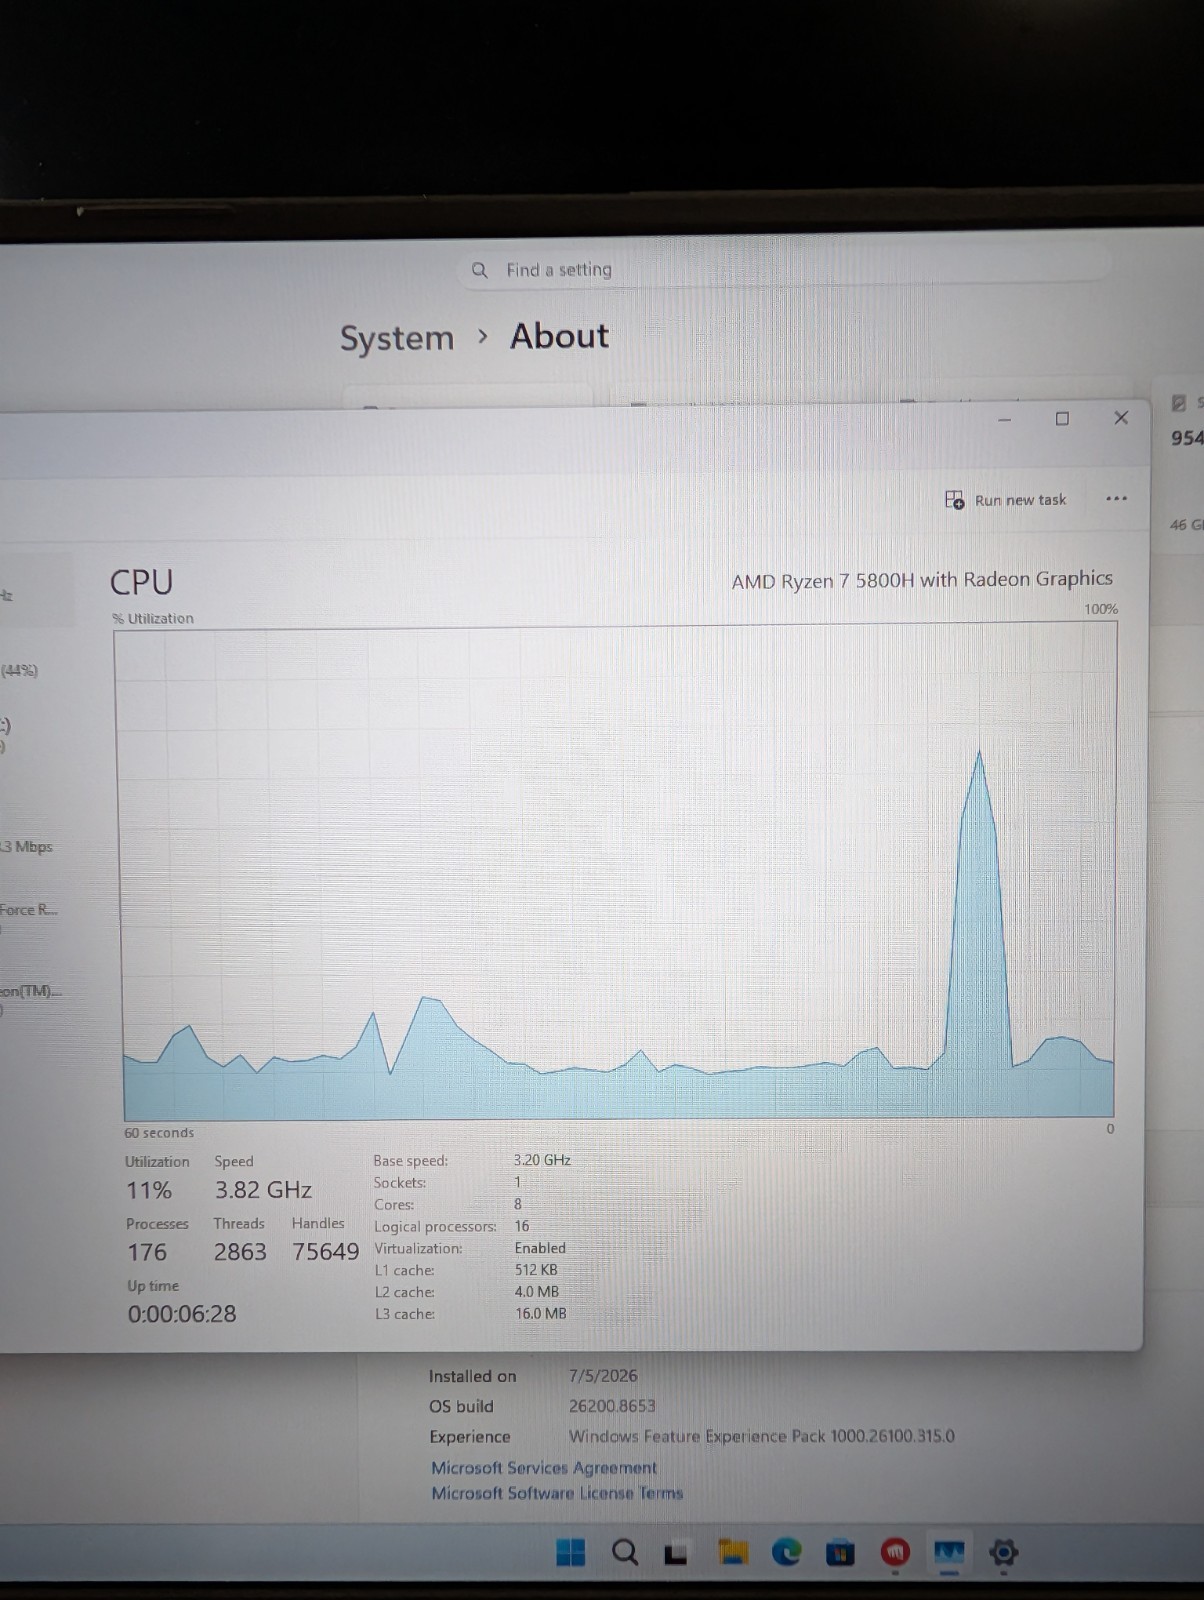Click the About breadcrumb heading
Image resolution: width=1204 pixels, height=1600 pixels.
pyautogui.click(x=559, y=336)
